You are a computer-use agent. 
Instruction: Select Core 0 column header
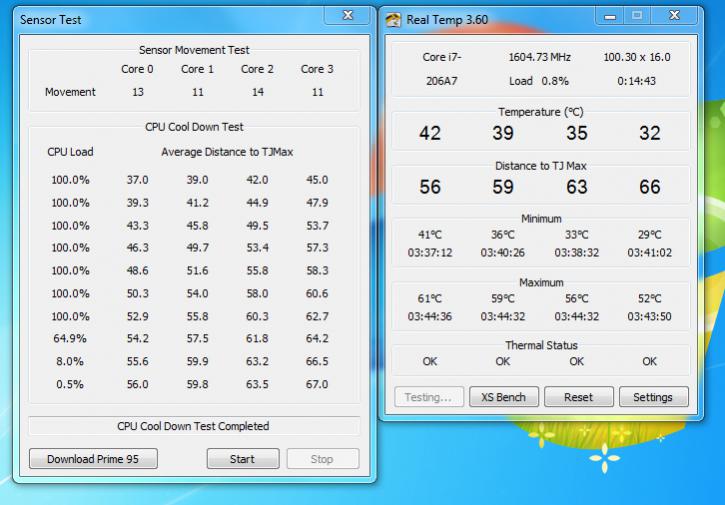(137, 69)
